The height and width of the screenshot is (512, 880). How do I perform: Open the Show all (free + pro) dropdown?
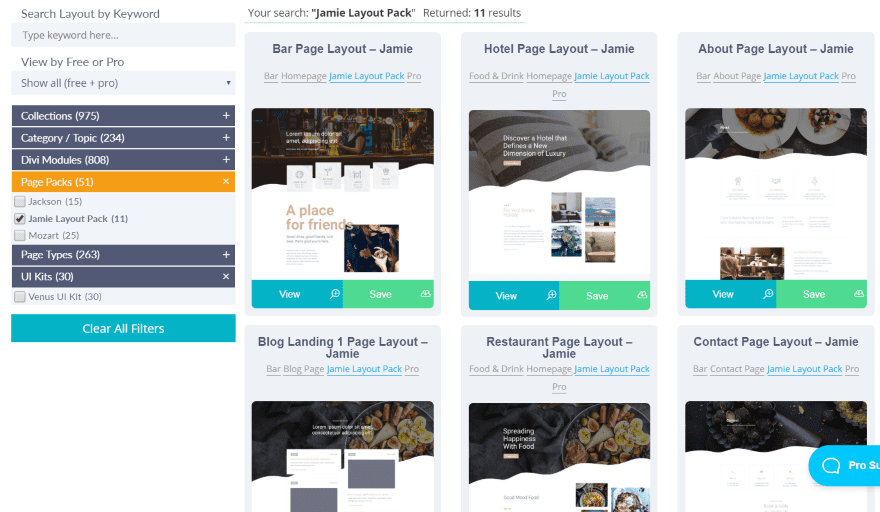(123, 83)
